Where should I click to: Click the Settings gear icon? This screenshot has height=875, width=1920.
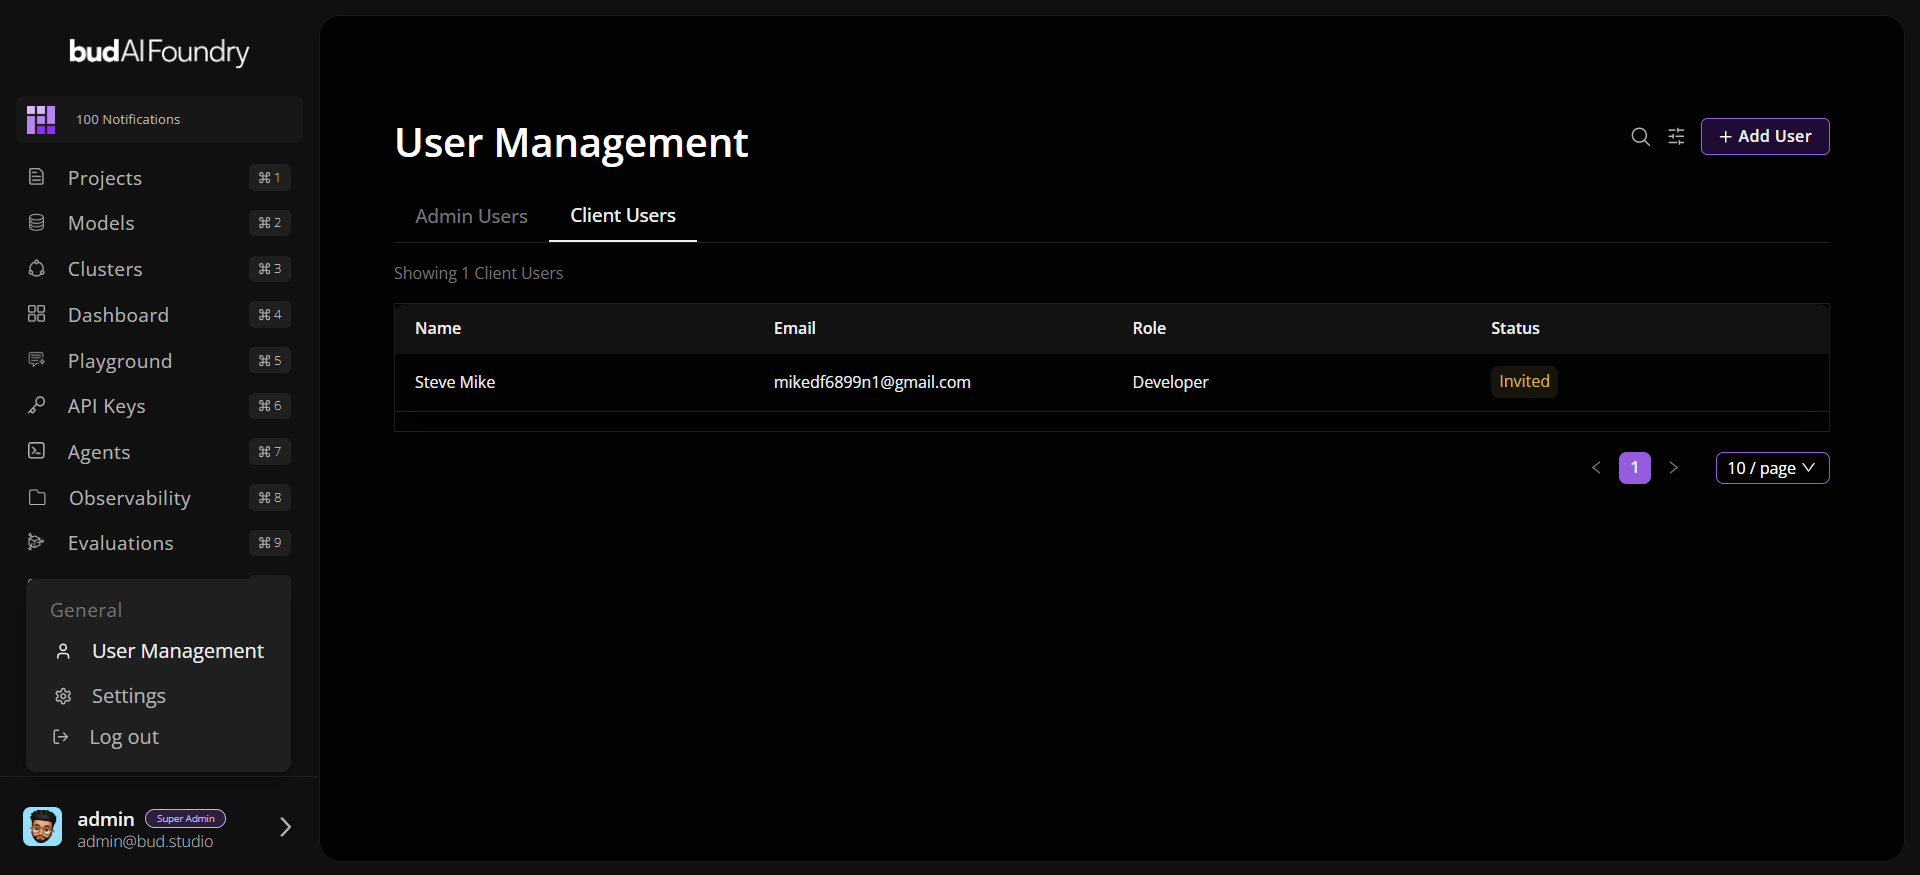coord(63,696)
